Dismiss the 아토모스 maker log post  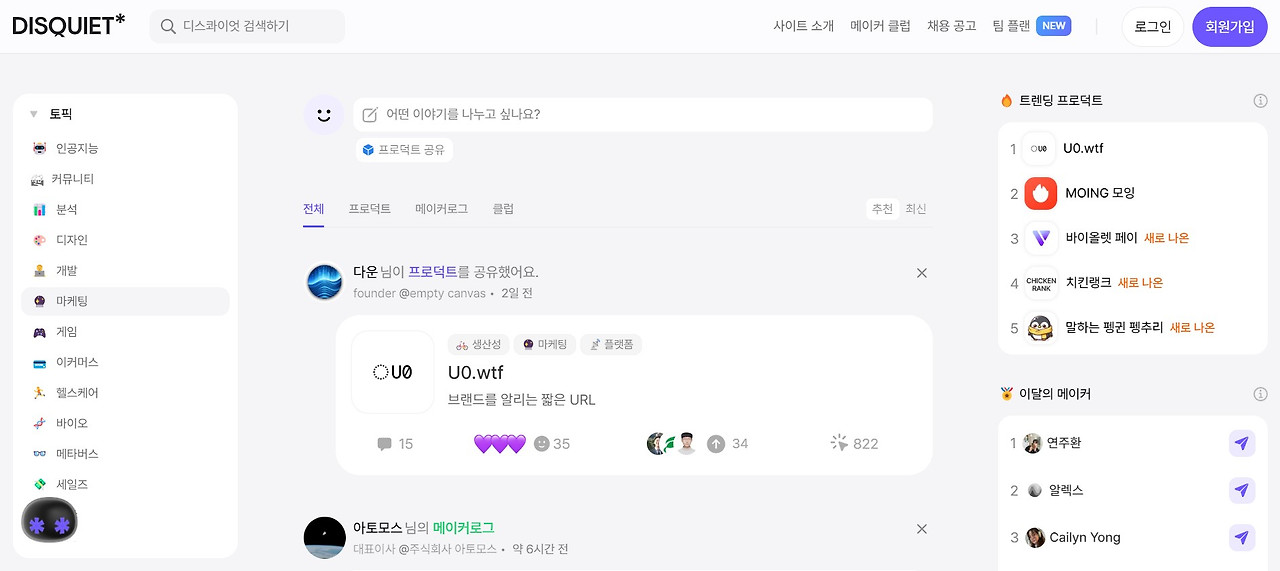coord(922,529)
